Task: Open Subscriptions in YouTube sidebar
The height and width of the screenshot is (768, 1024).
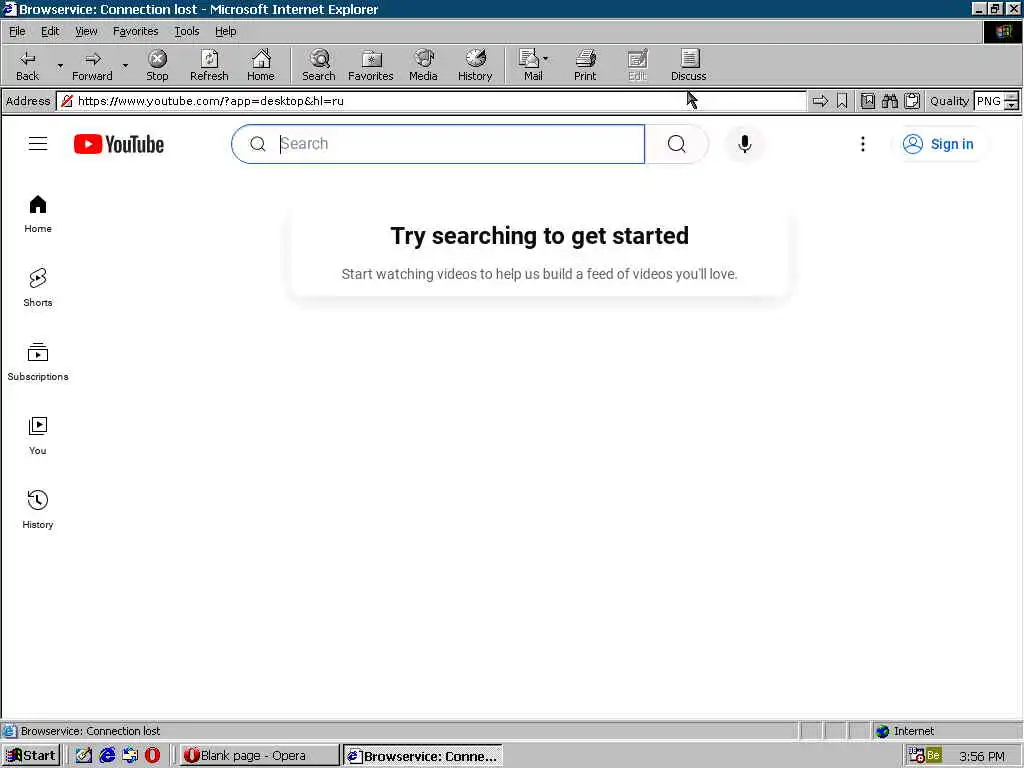Action: tap(38, 362)
